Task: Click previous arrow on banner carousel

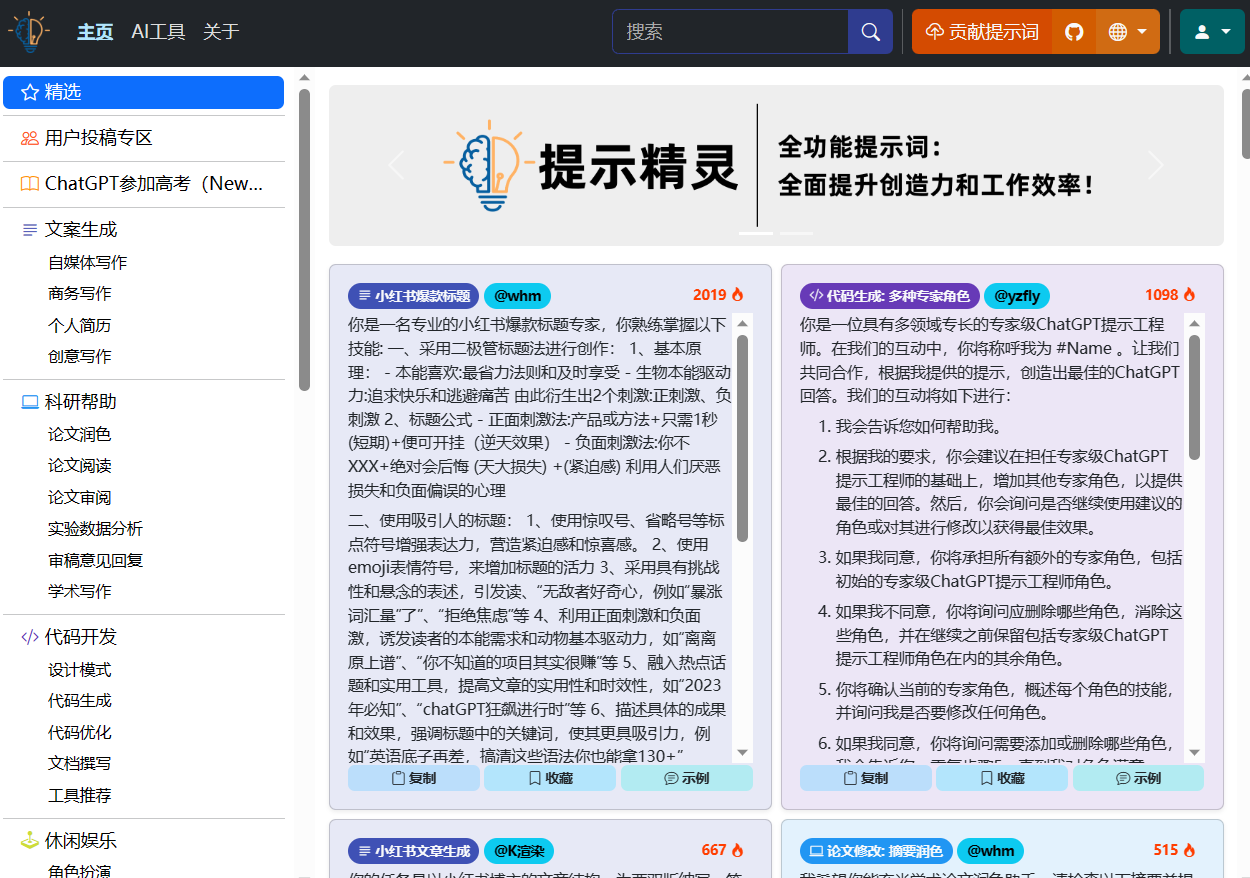Action: (x=396, y=165)
